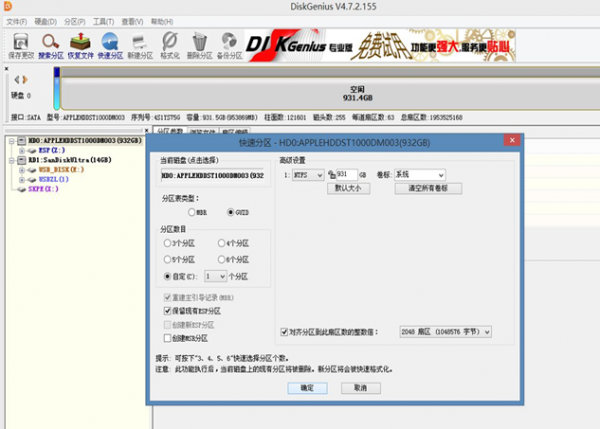
Task: Open the Tools menu
Action: pyautogui.click(x=103, y=22)
